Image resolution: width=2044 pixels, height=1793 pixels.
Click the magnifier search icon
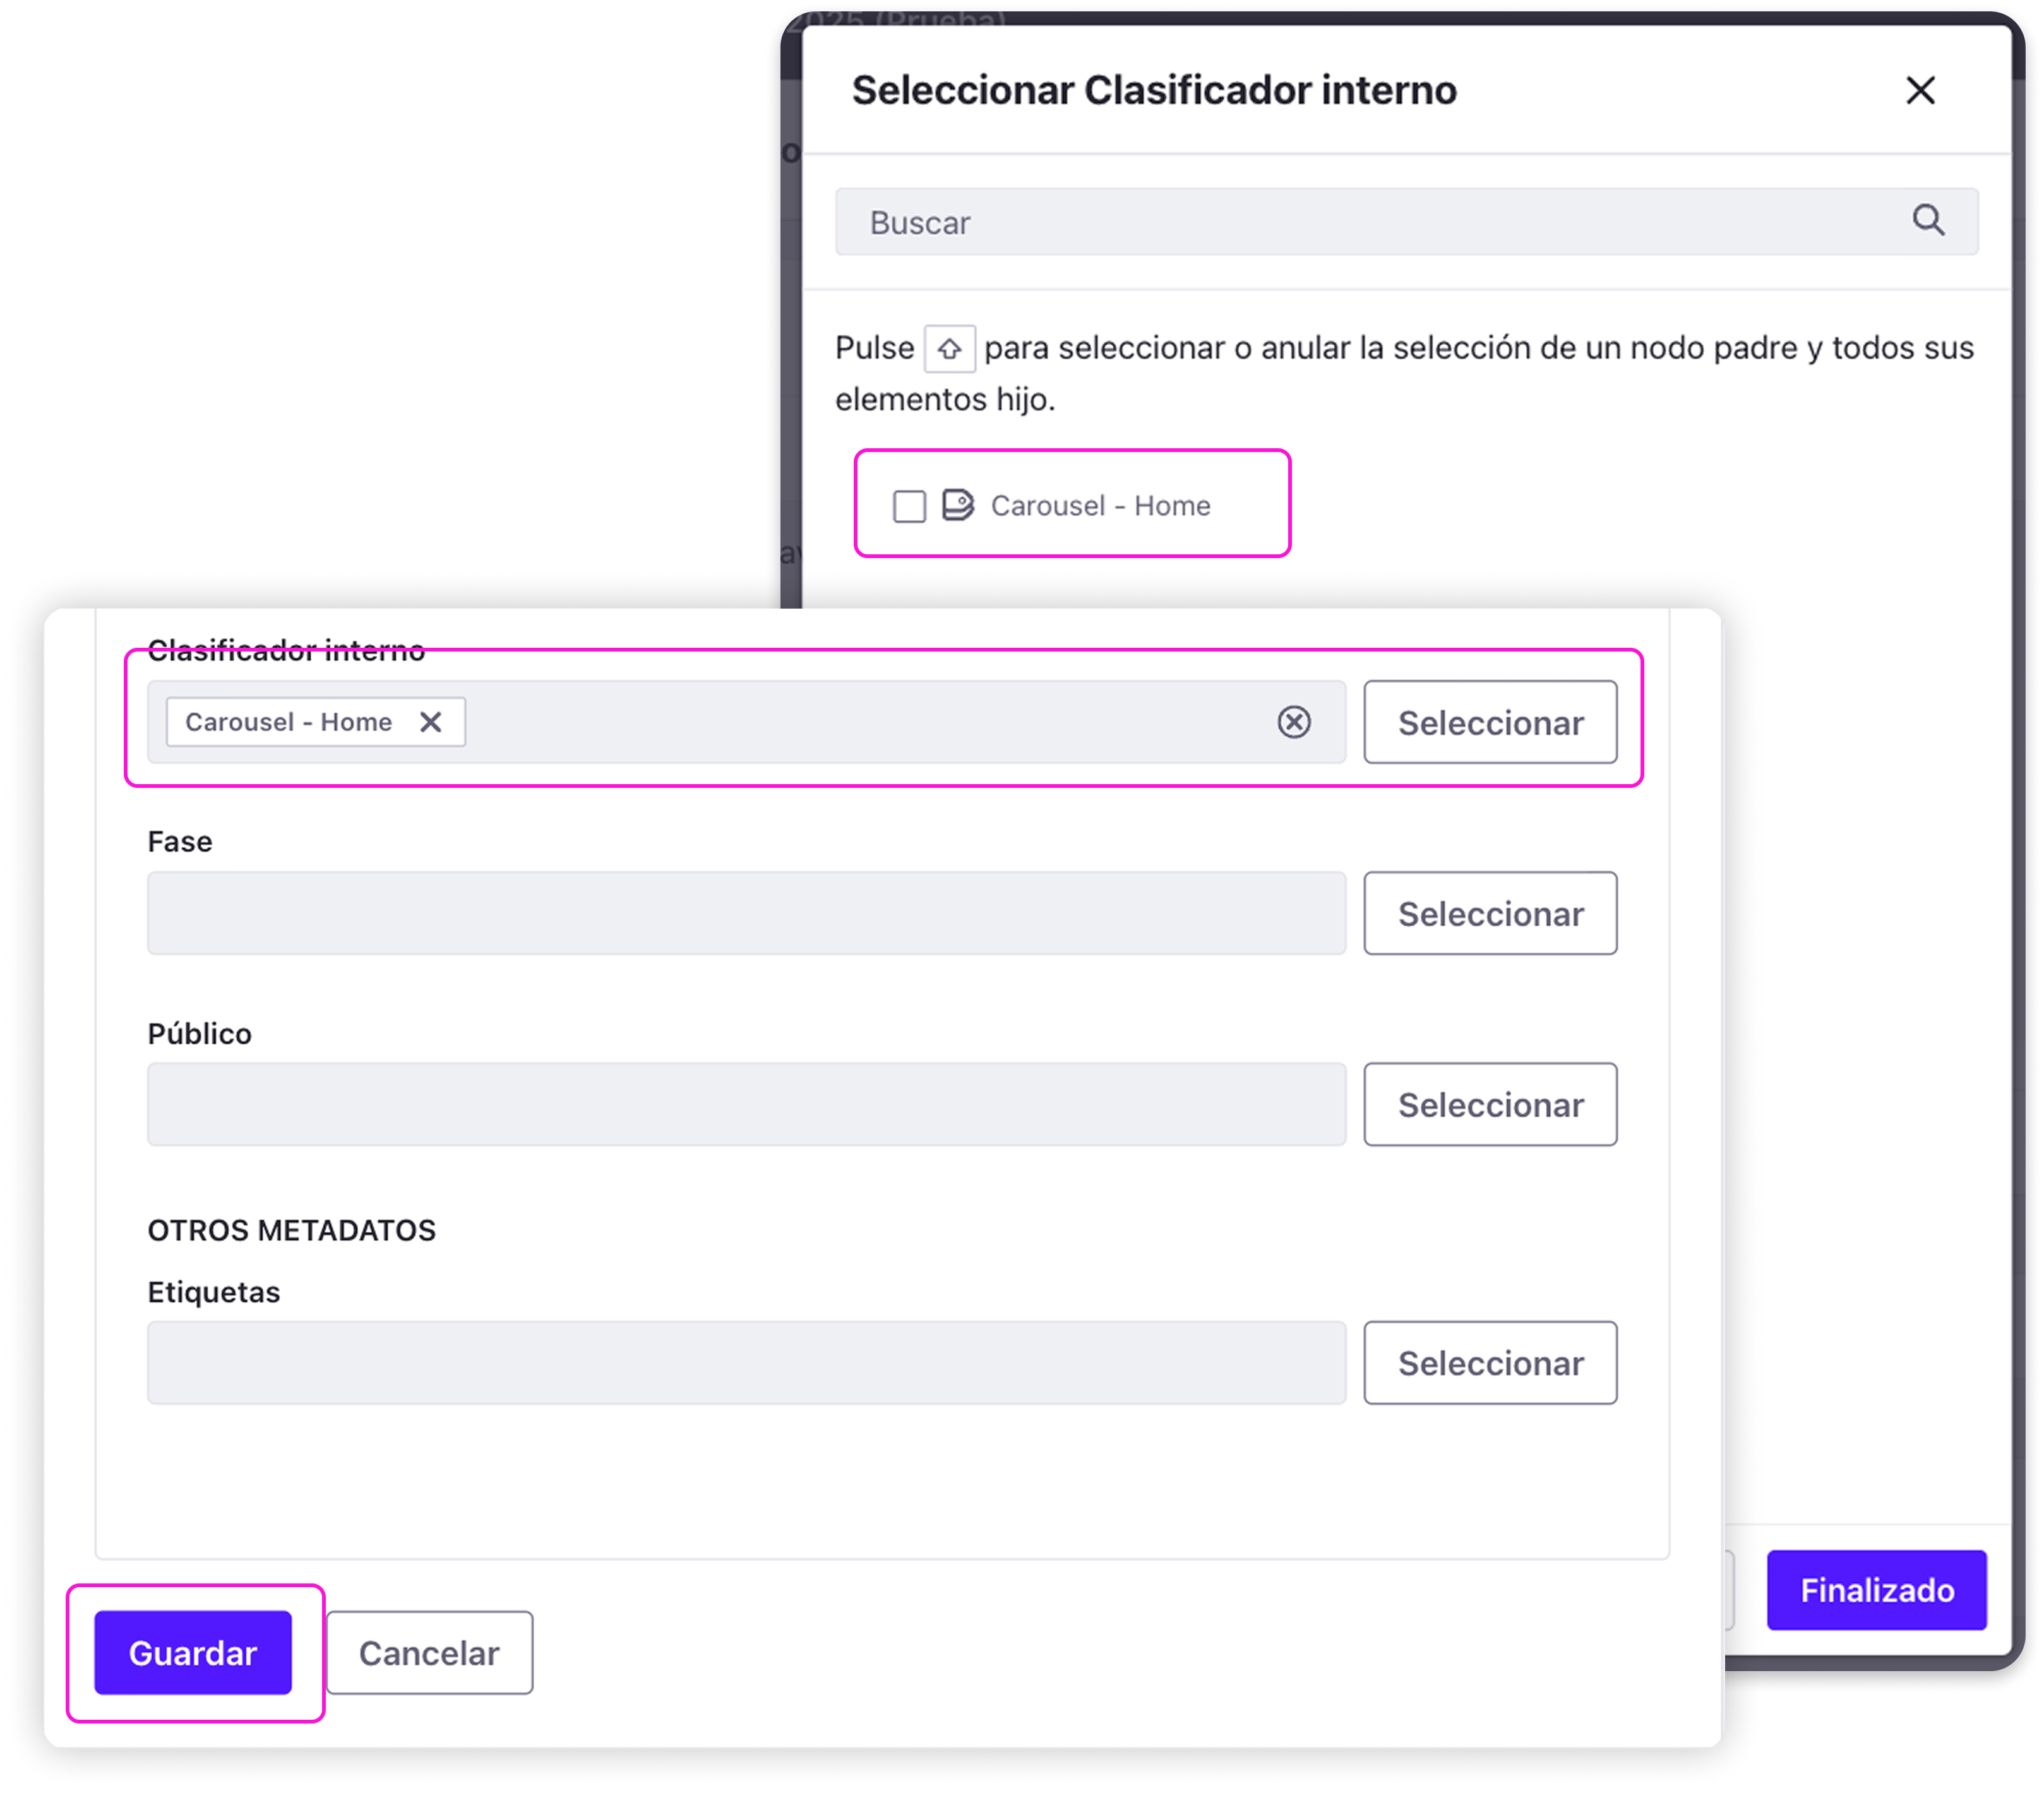(1928, 220)
